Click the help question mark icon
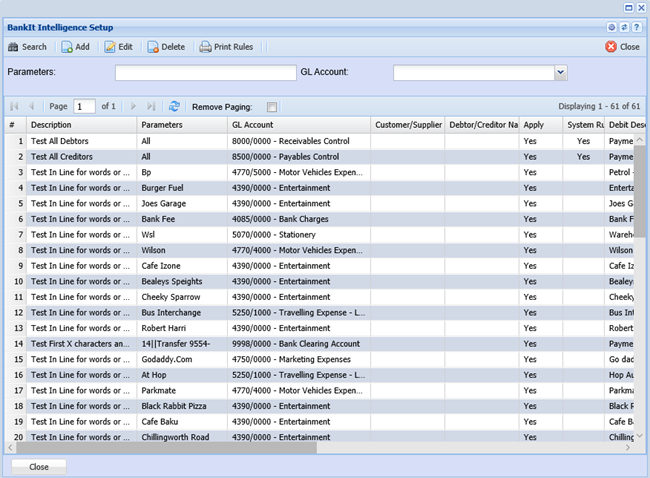650x478 pixels. (636, 28)
